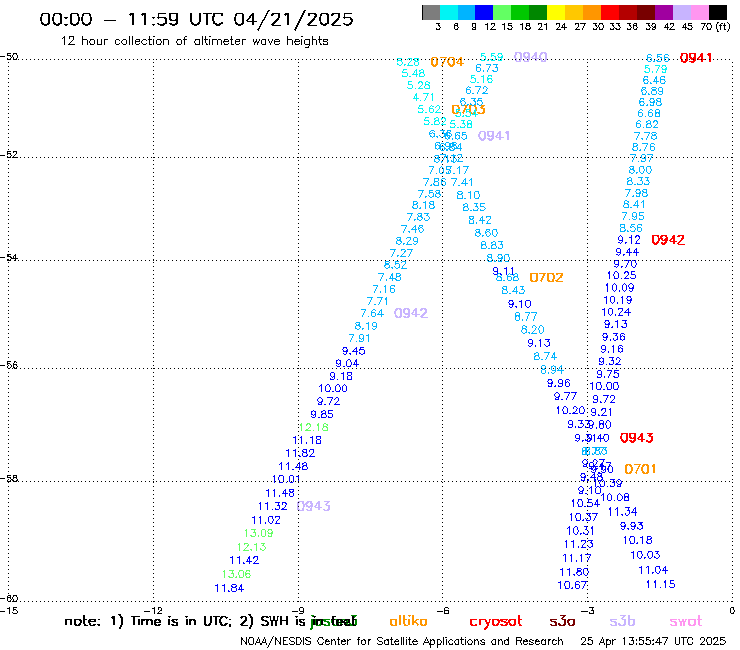Image resolution: width=740 pixels, height=650 pixels.
Task: Click the wave height value "6.56"
Action: [x=657, y=58]
